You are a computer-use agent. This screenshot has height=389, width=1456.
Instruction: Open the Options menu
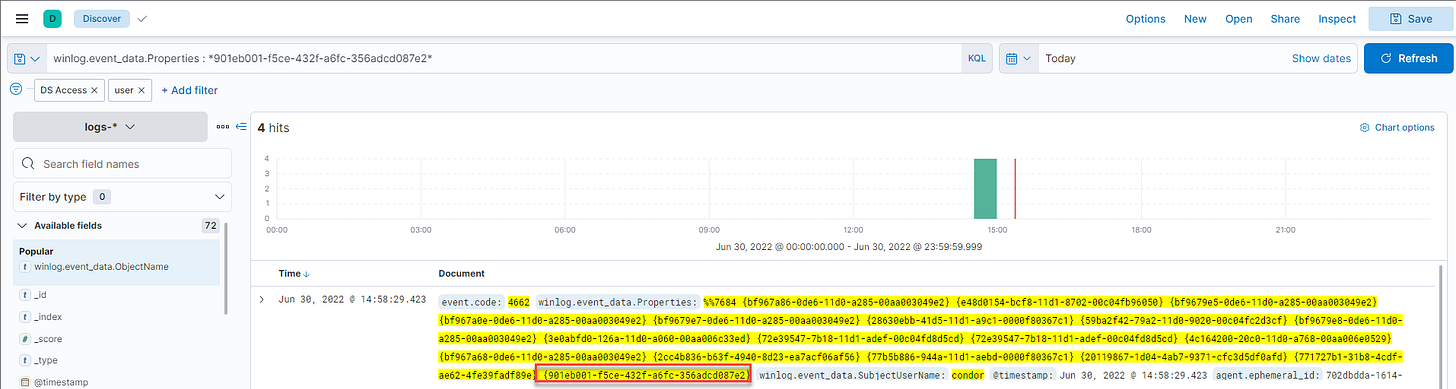(1145, 18)
